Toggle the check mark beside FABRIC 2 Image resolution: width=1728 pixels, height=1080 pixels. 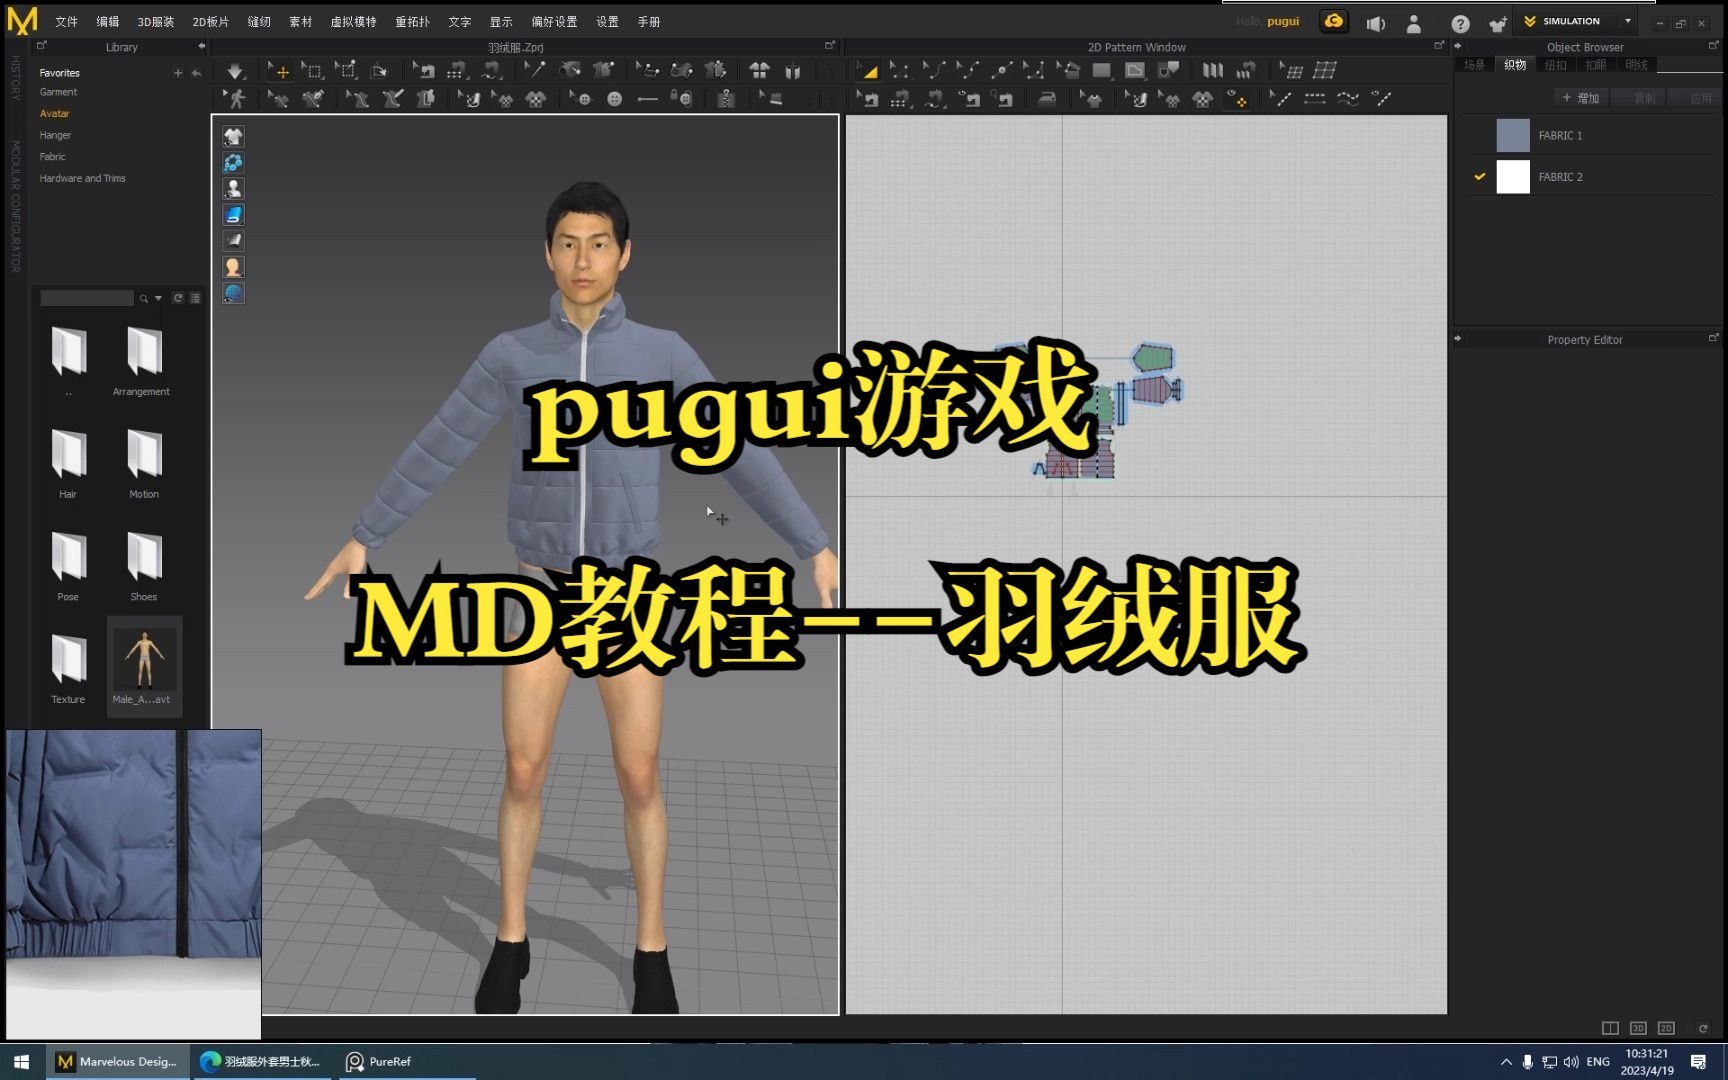click(1480, 177)
